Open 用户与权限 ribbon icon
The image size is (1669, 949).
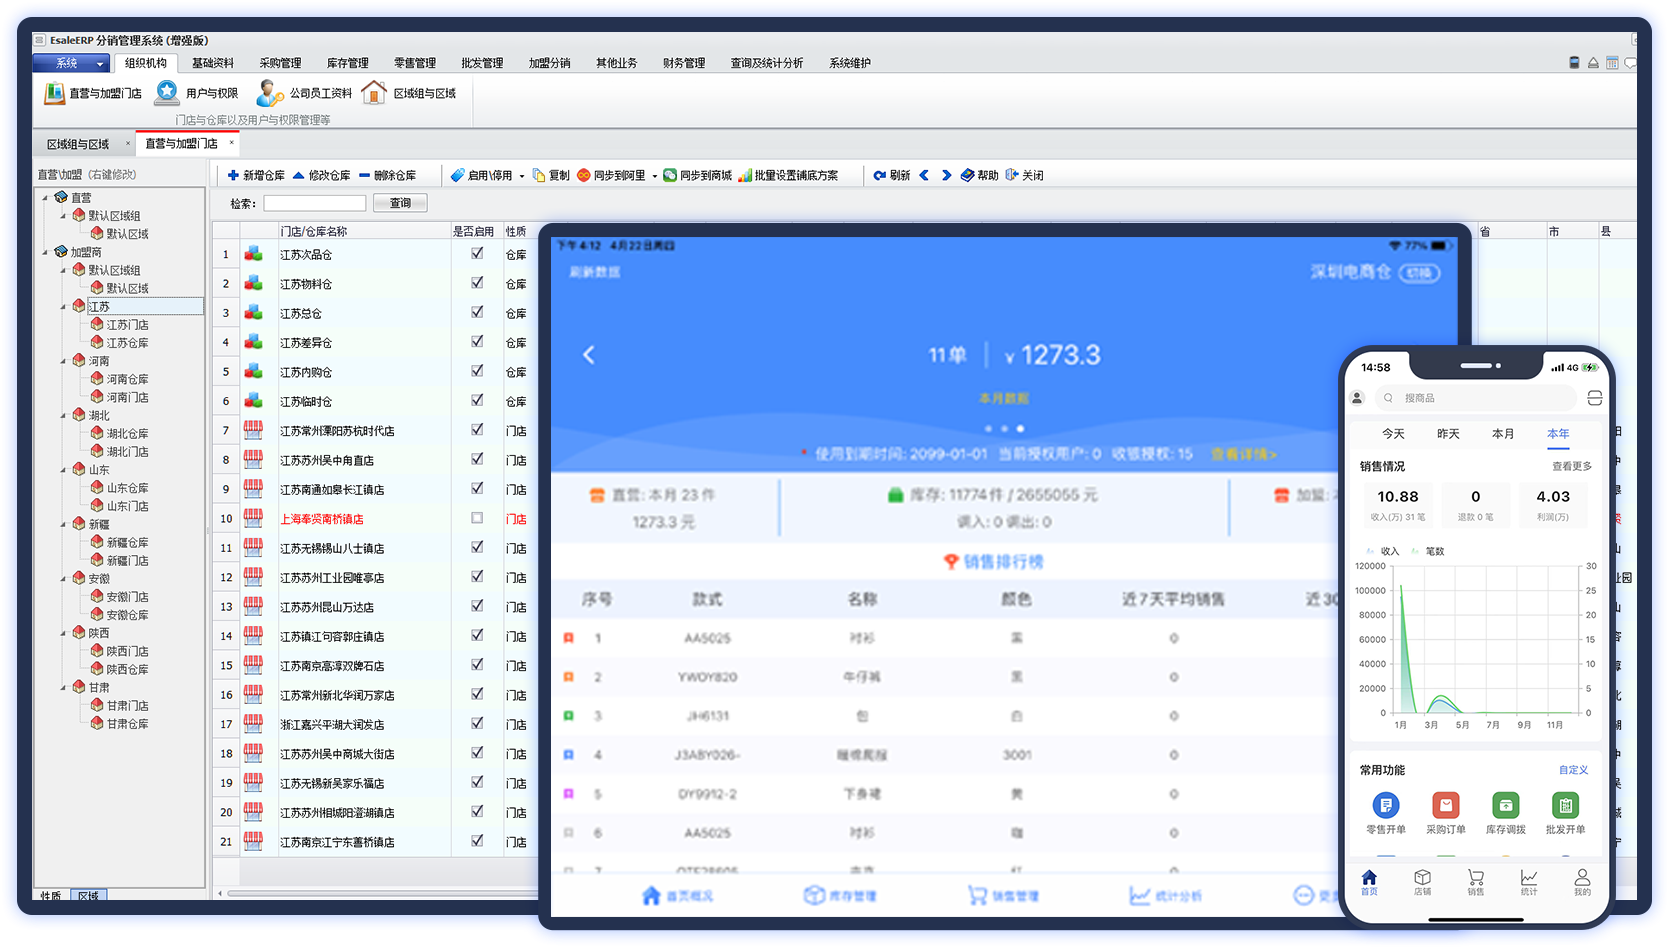[x=167, y=93]
